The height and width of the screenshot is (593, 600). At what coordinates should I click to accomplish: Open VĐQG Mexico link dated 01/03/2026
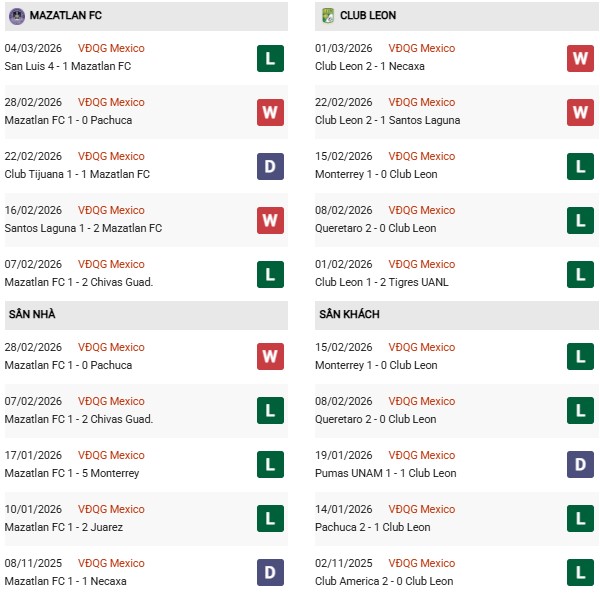421,48
